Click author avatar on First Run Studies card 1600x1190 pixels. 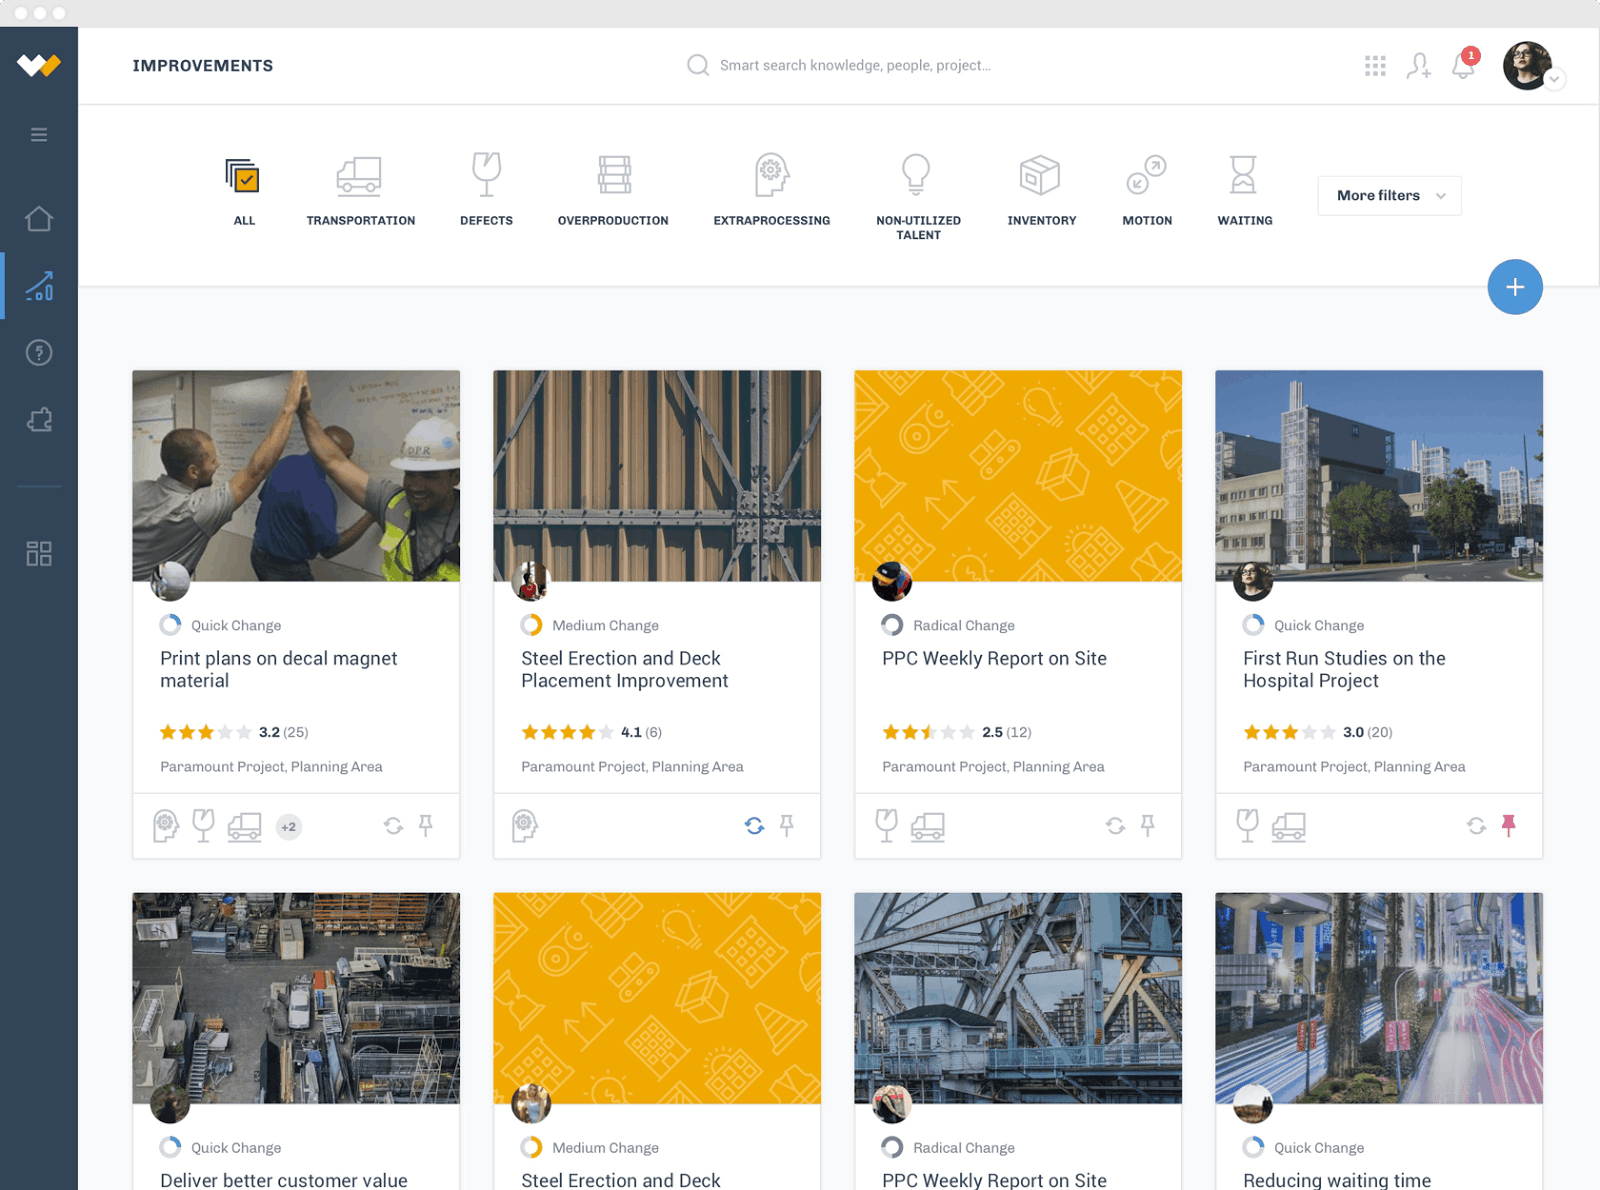(1253, 581)
